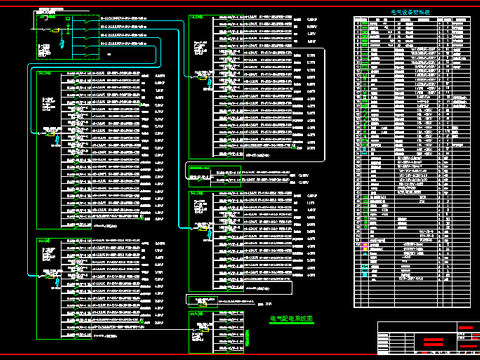Click first green symbol in legend table
480x360 pixels.
(x=365, y=24)
